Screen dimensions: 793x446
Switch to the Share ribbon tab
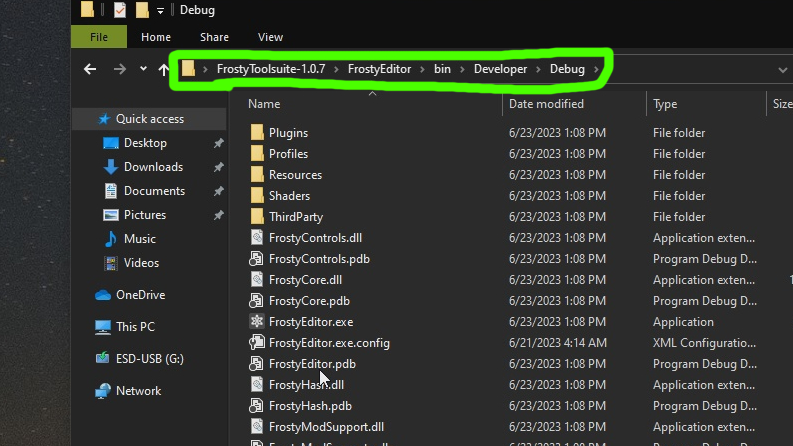pyautogui.click(x=214, y=37)
